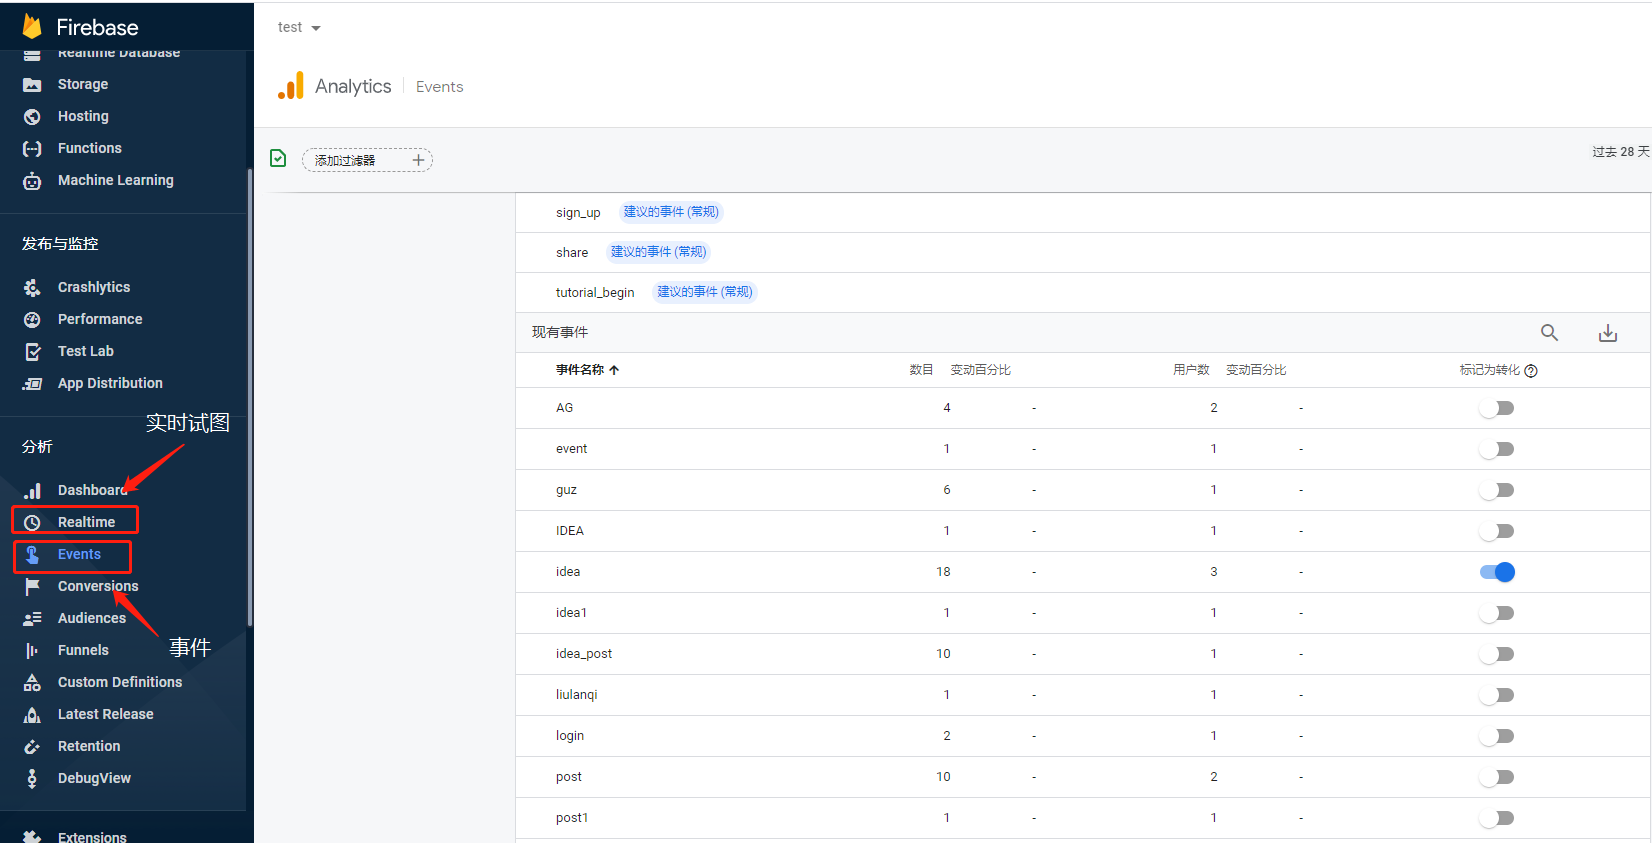This screenshot has width=1652, height=843.
Task: Enable conversion toggle for guz event
Action: [x=1497, y=490]
